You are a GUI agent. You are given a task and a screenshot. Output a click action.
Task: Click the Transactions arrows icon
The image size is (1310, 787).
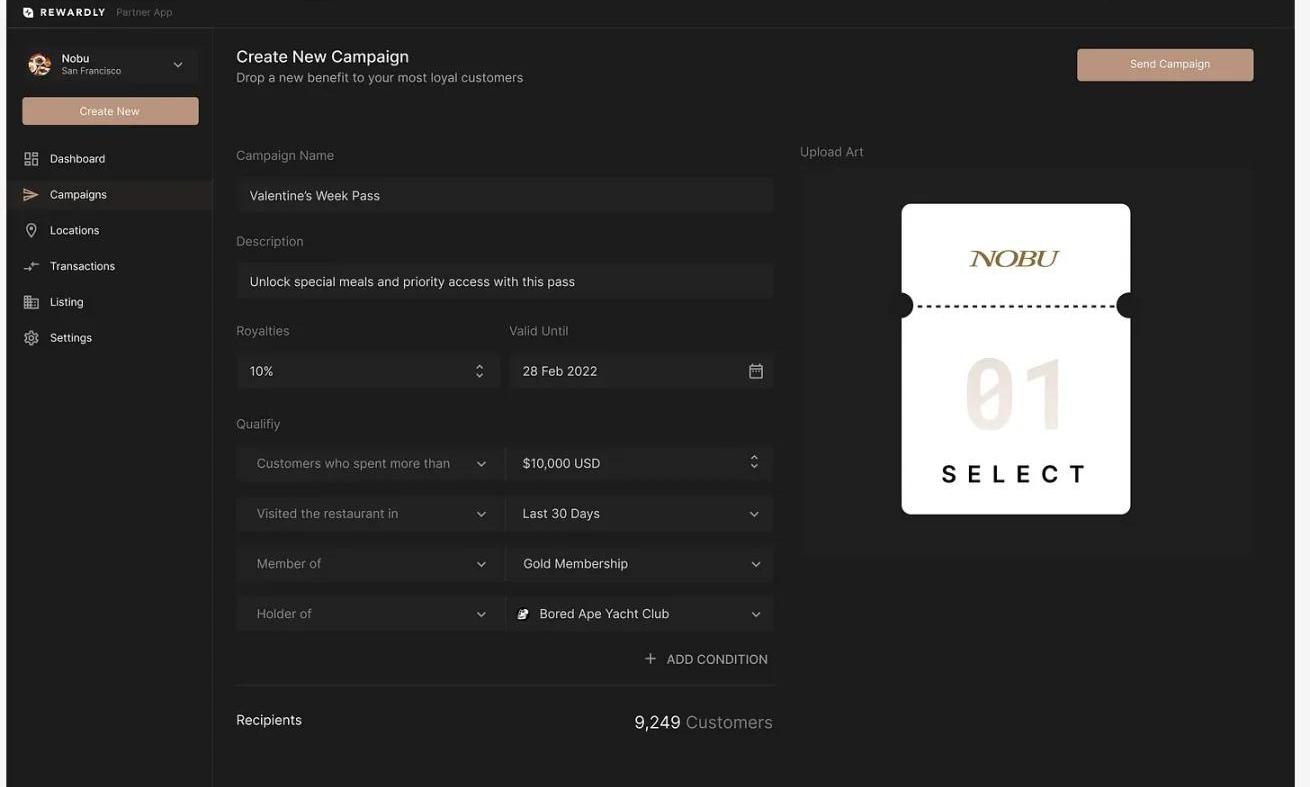pyautogui.click(x=31, y=266)
